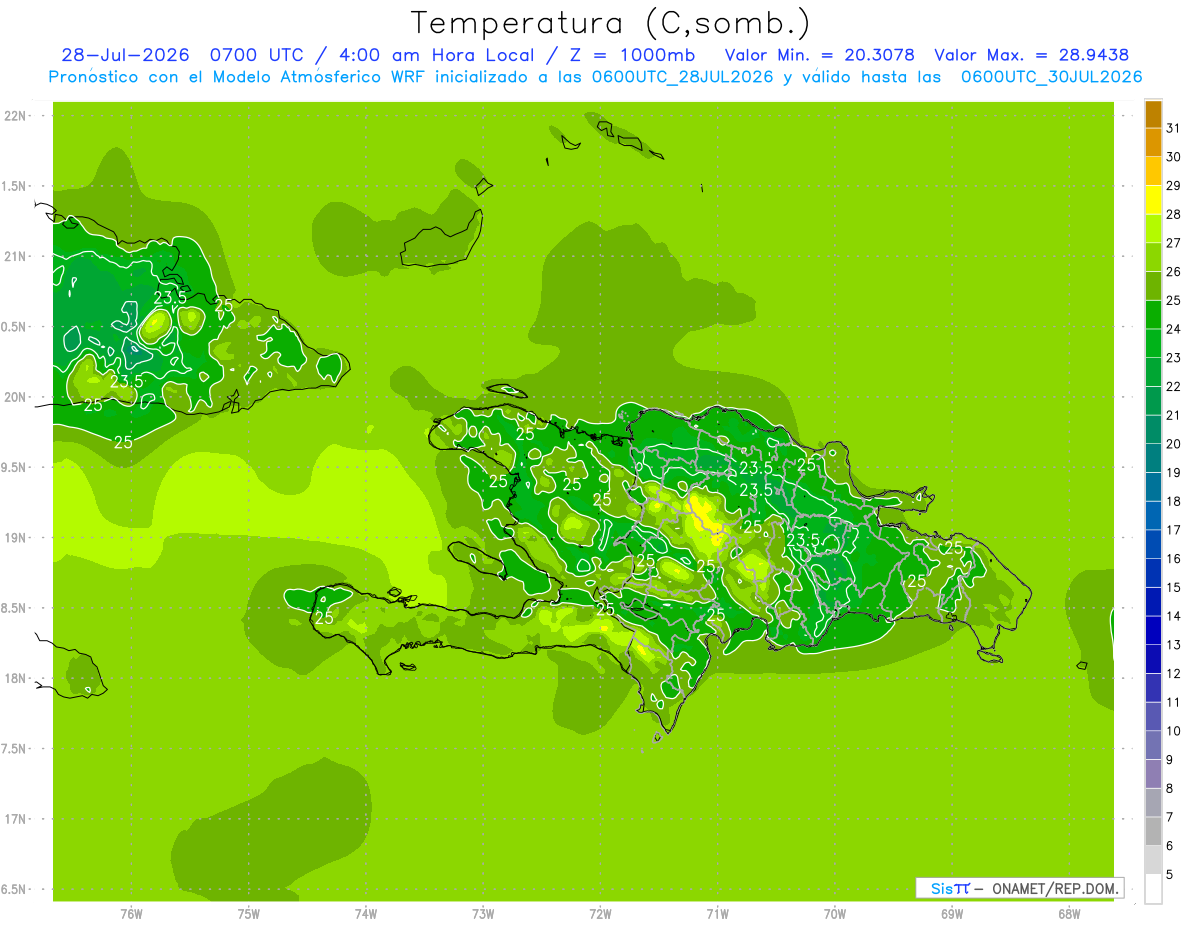Click "25" contour label on Haiti's southwestern peninsula tip
Viewport: 1200px width, 927px height.
pyautogui.click(x=324, y=618)
